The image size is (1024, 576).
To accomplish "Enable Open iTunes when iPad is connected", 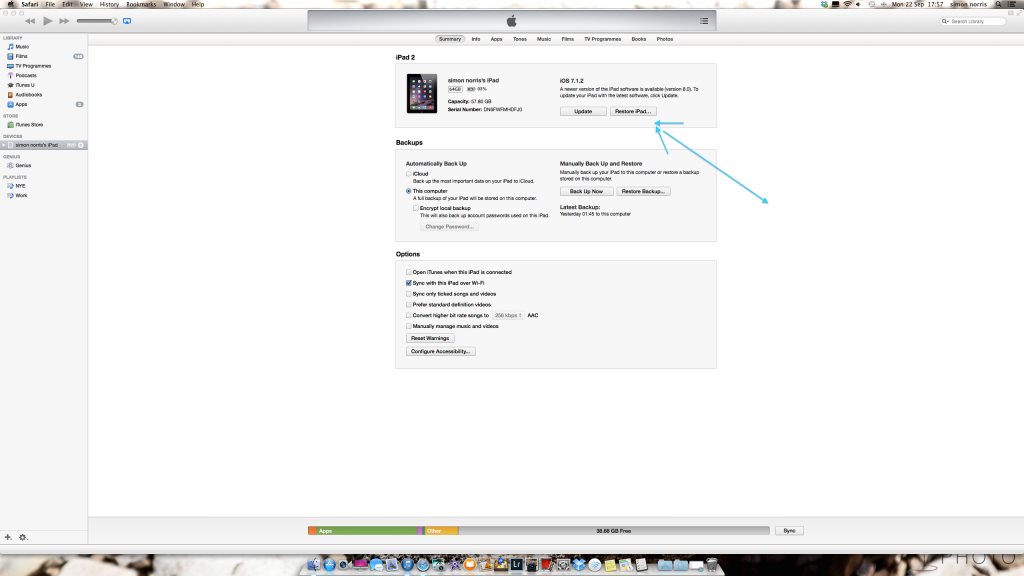I will (409, 272).
